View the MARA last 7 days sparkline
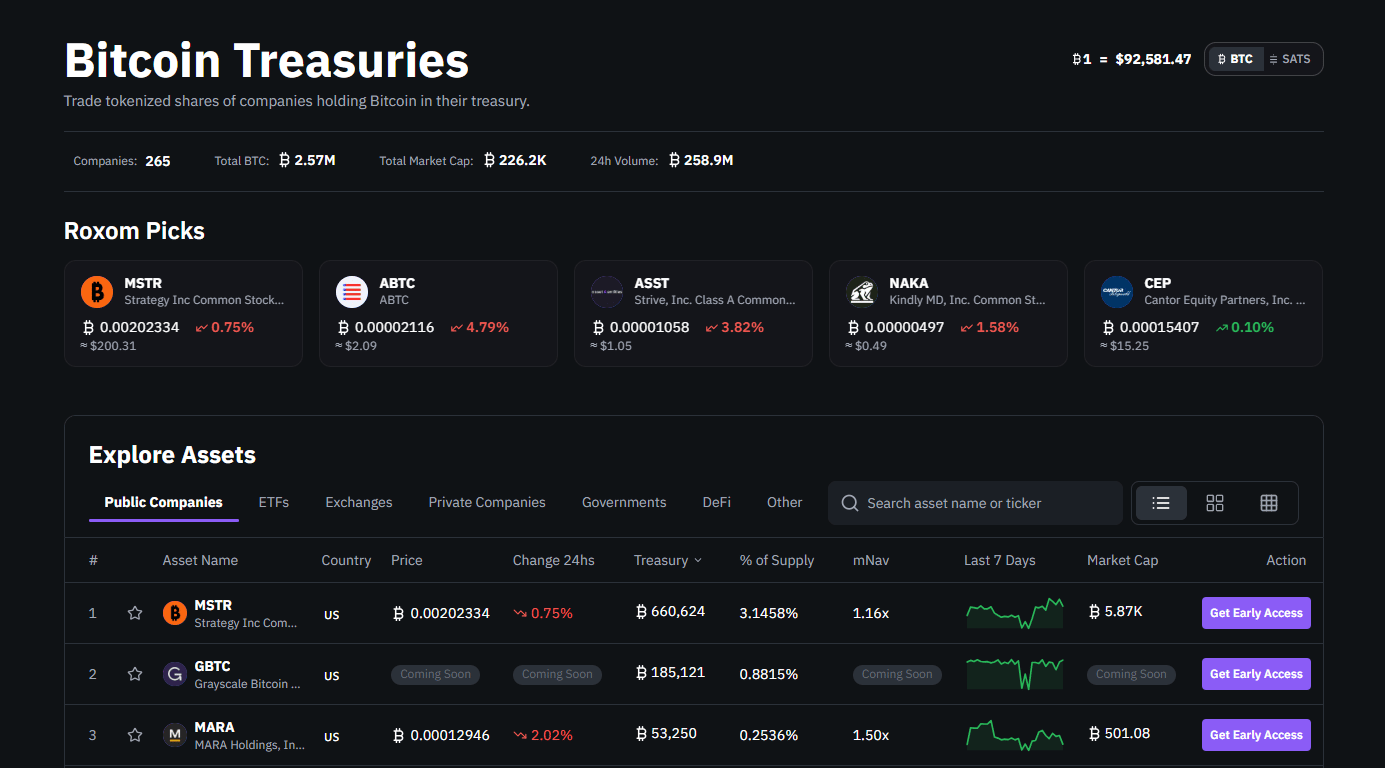Screen dimensions: 1385x768 click(x=1015, y=735)
